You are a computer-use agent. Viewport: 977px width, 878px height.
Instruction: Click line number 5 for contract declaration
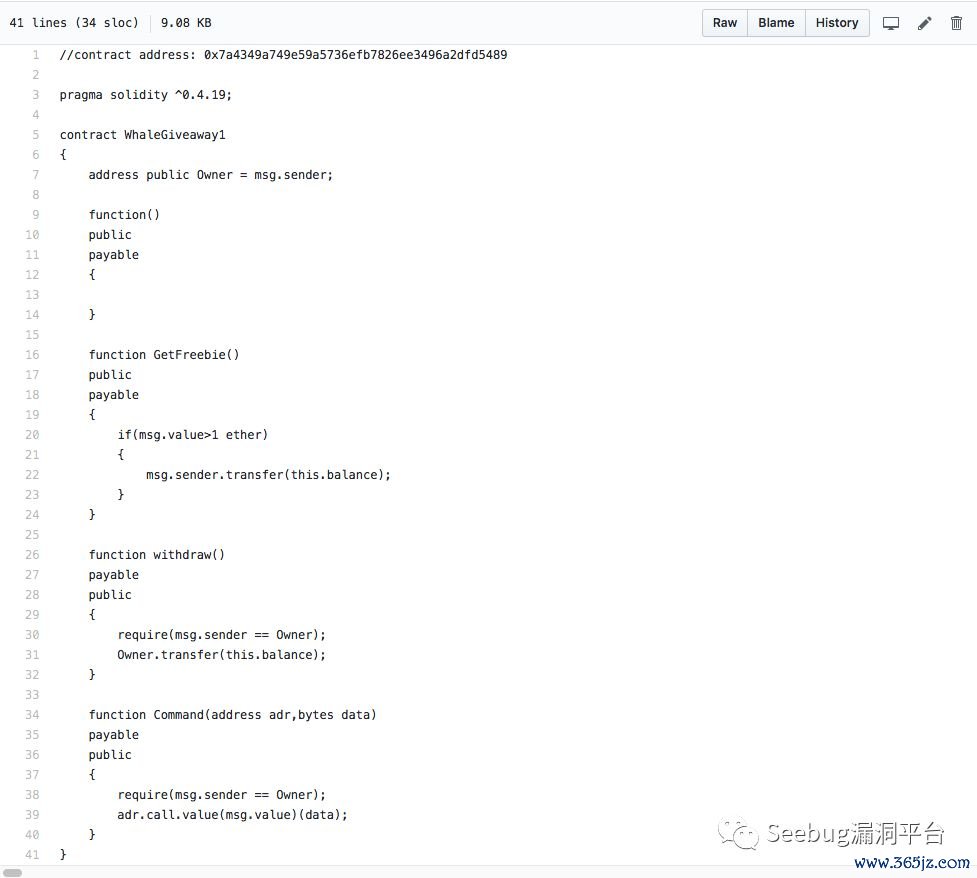tap(35, 135)
